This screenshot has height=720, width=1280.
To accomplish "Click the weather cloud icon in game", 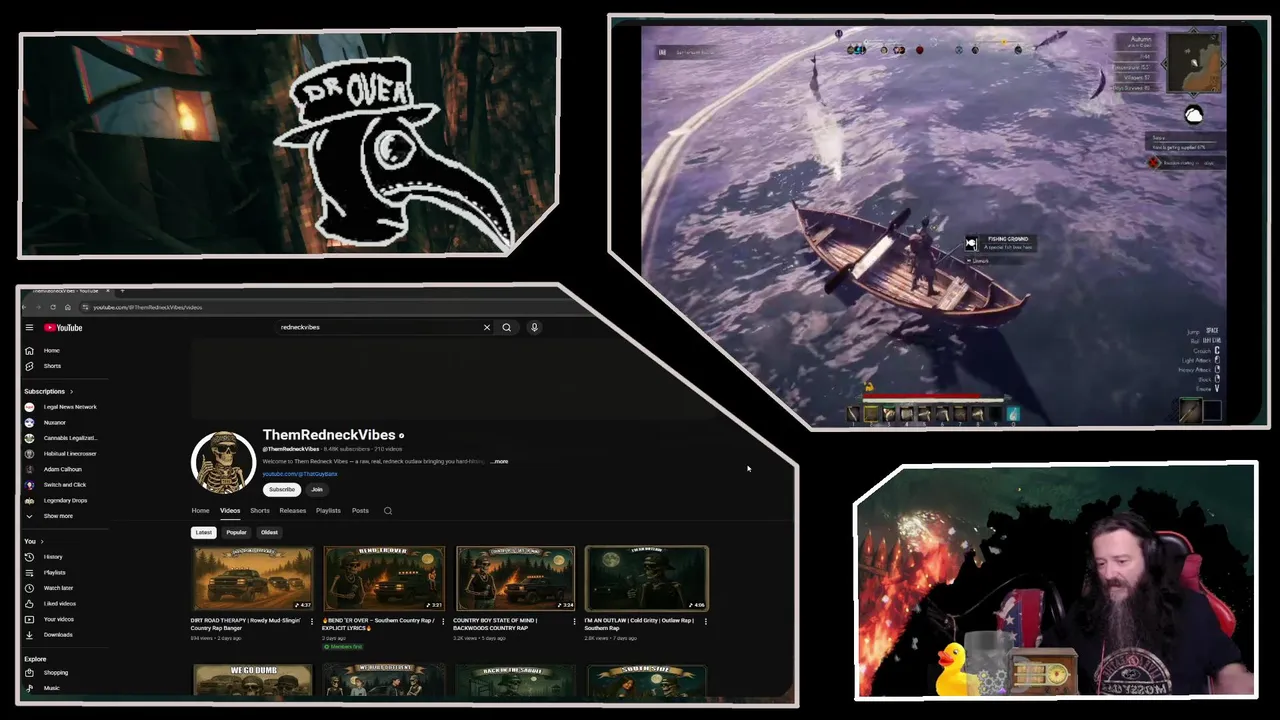I will coord(1194,116).
